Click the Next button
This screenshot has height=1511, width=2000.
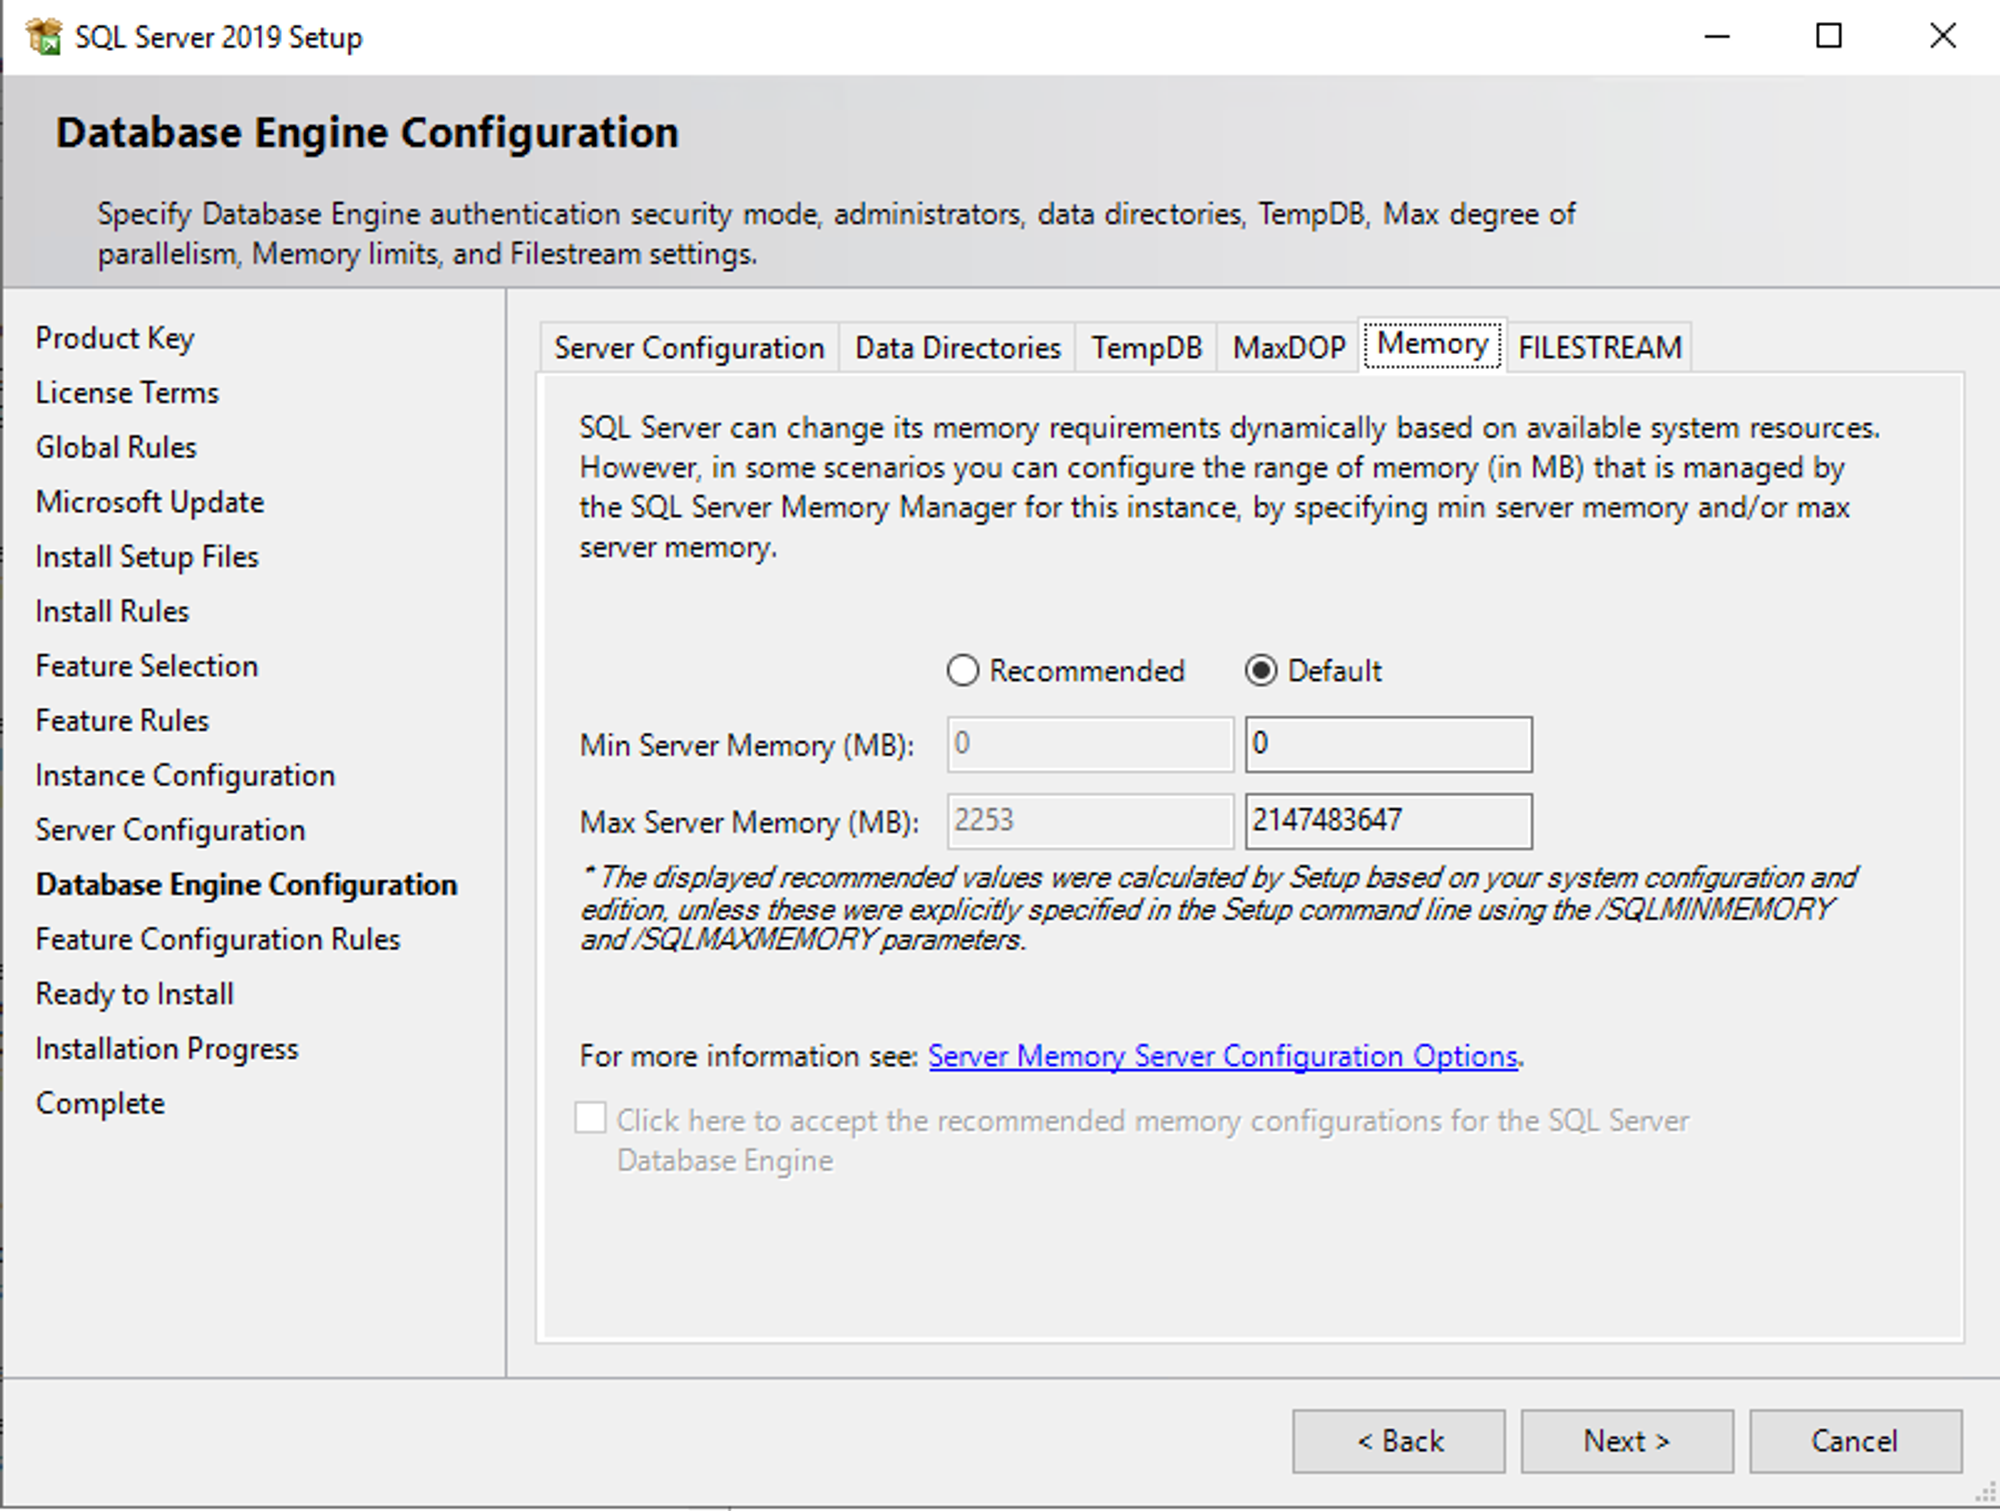[1626, 1440]
